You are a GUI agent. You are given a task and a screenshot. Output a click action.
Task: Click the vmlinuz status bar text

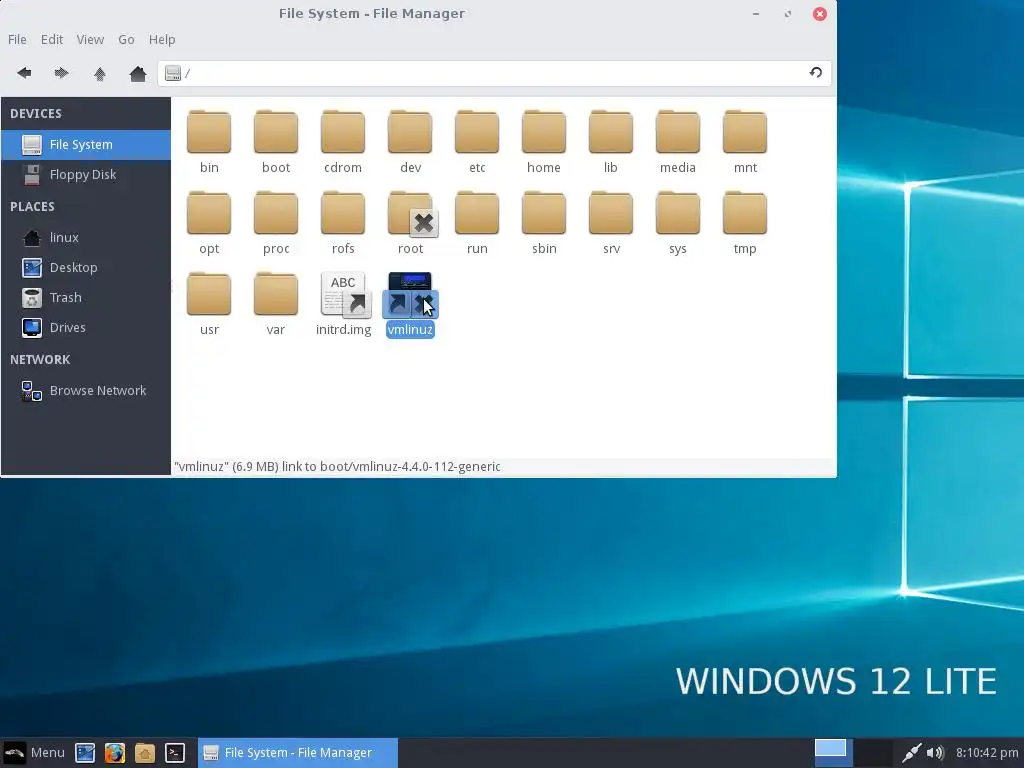pos(337,466)
